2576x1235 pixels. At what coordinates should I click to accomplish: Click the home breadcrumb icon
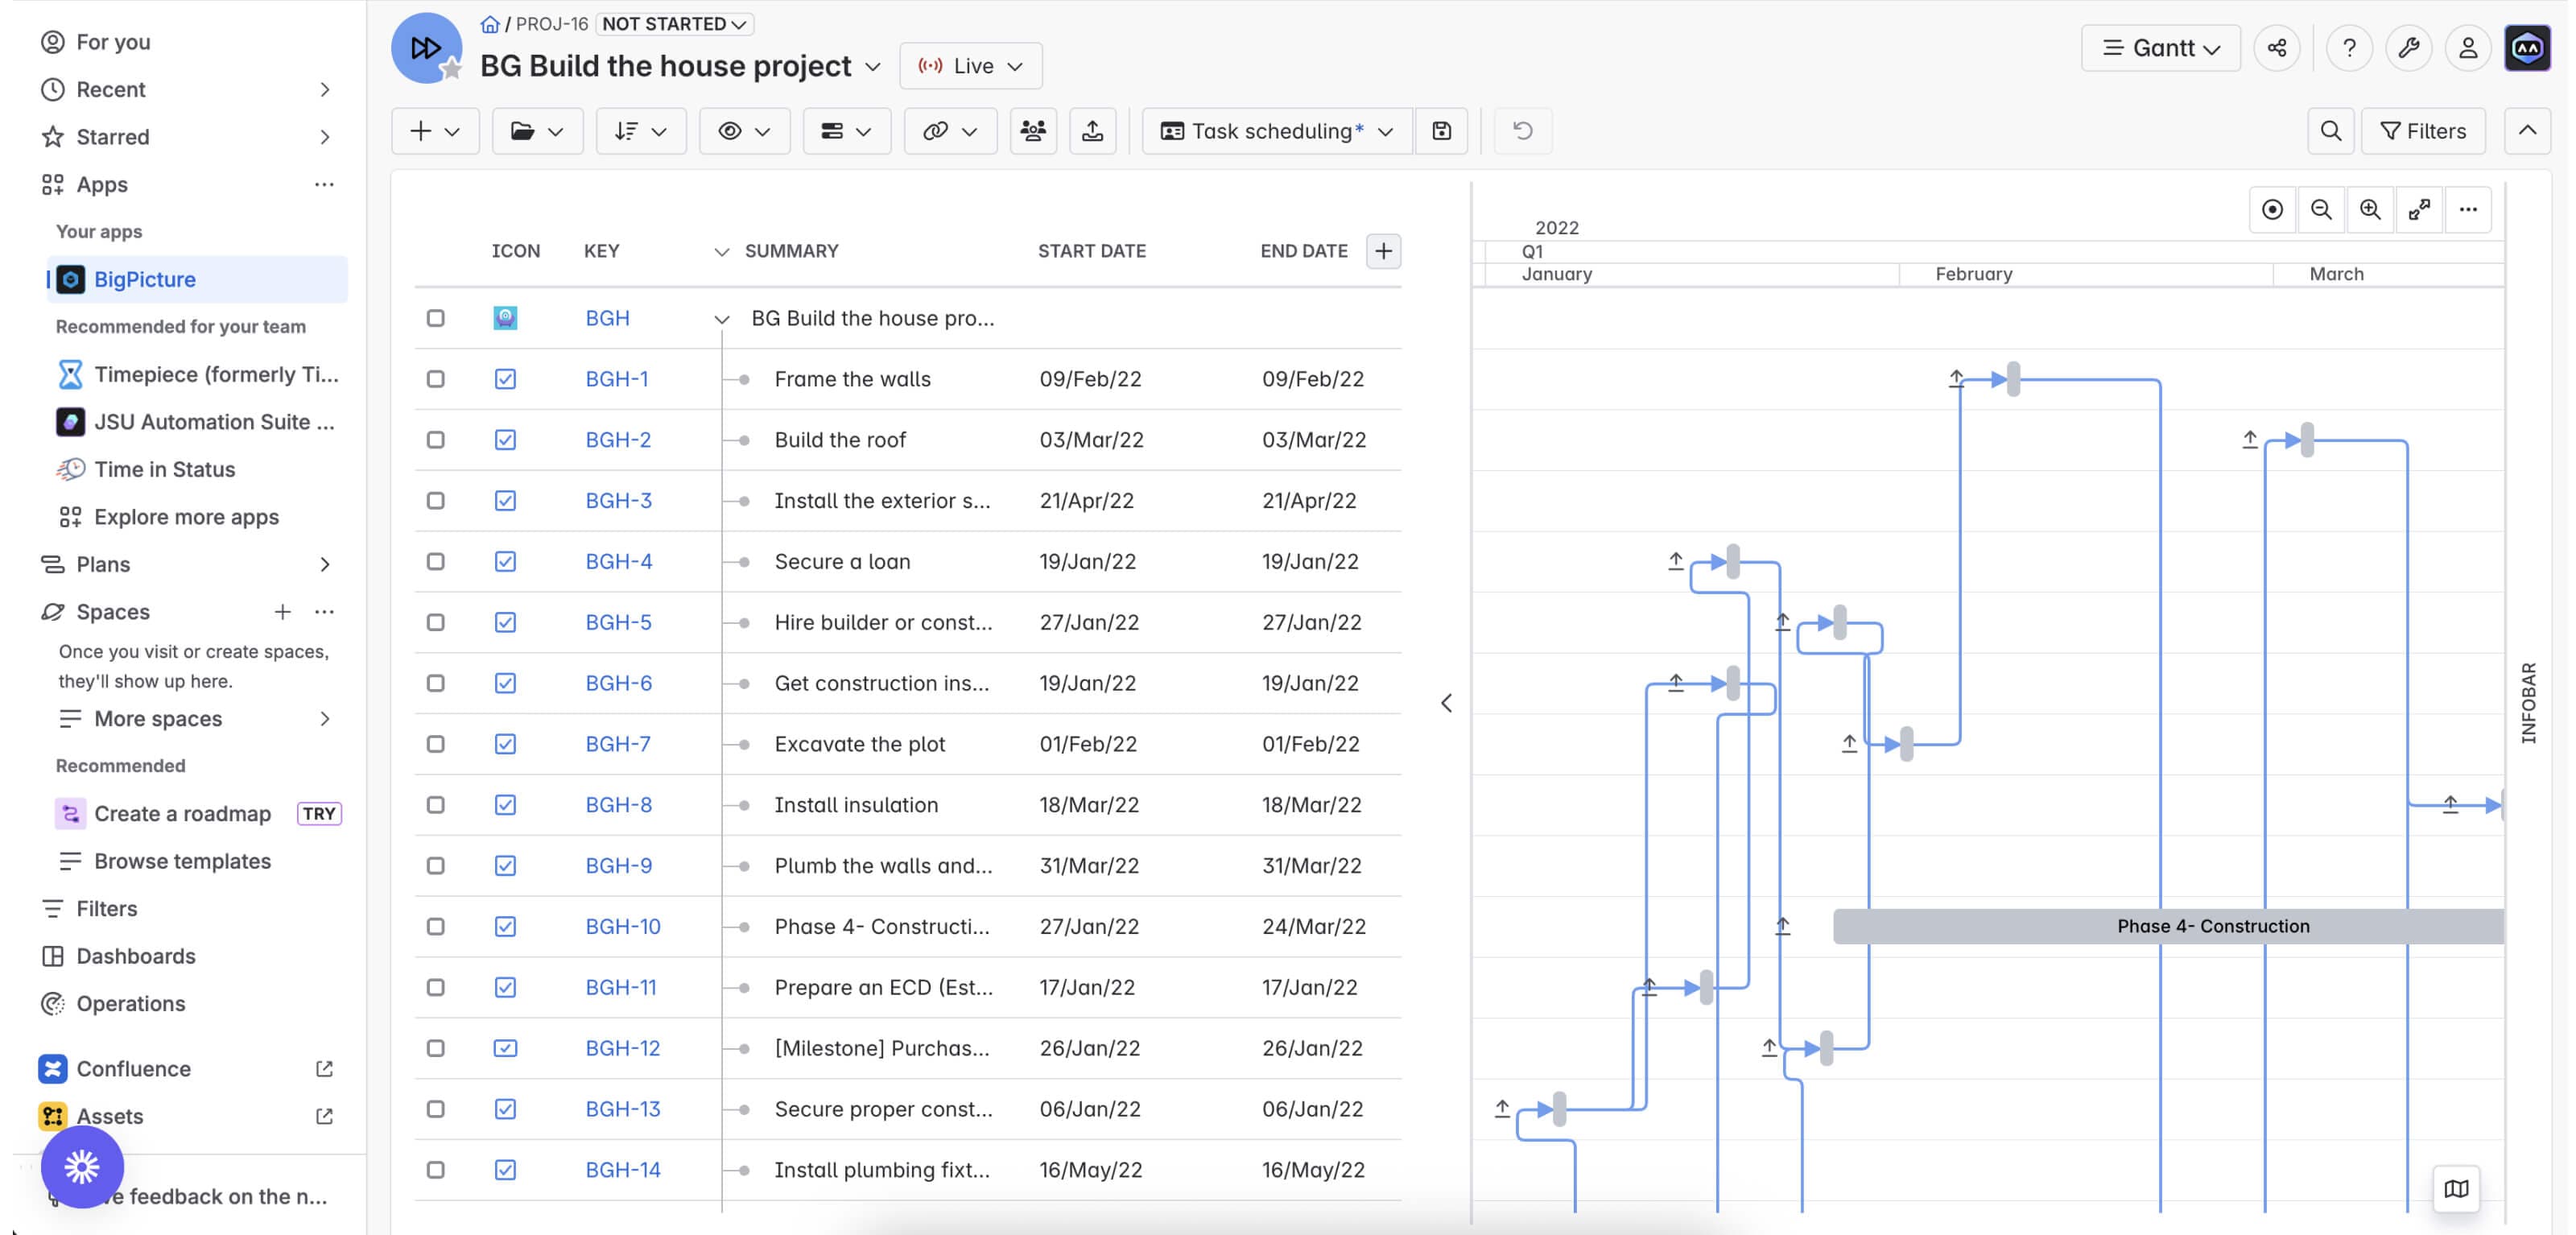[490, 24]
